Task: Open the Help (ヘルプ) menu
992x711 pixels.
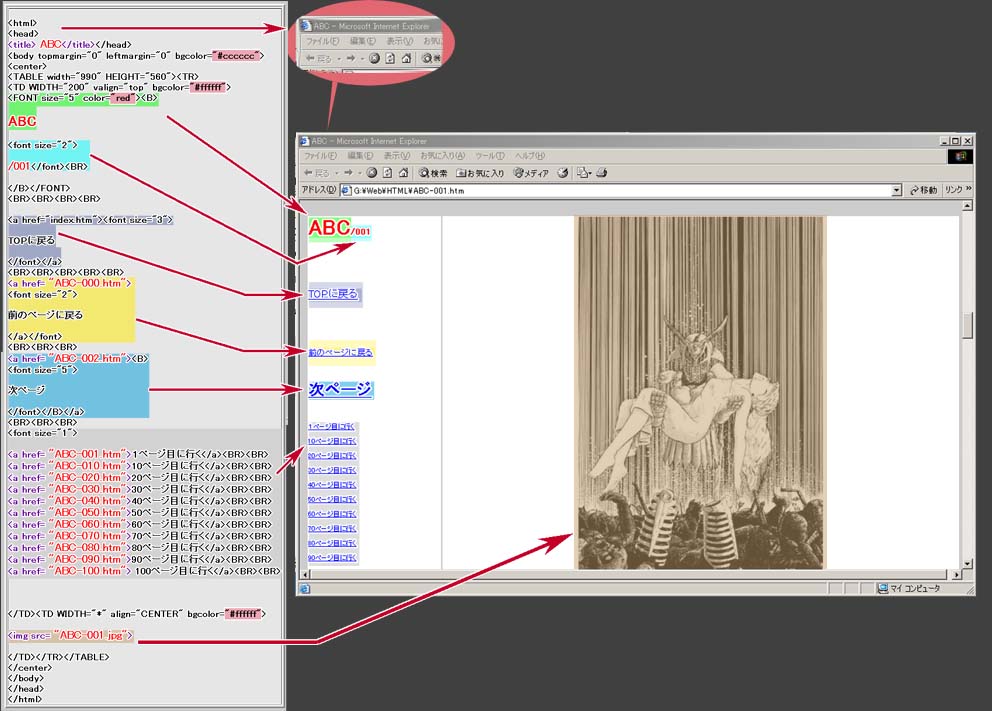Action: 530,156
